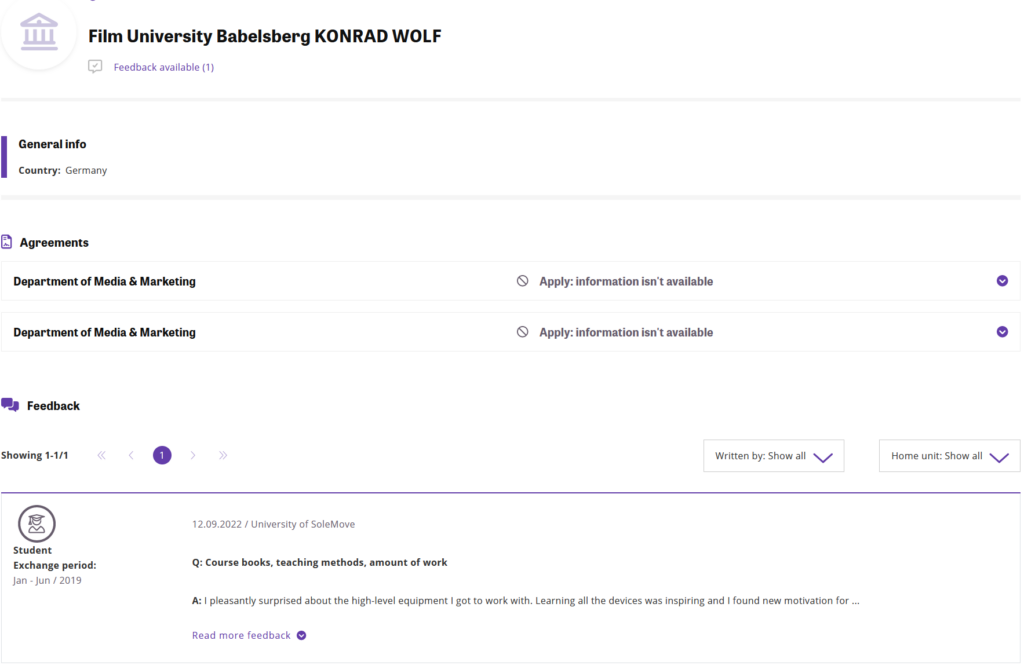Open the Home unit filter dropdown
Image resolution: width=1024 pixels, height=666 pixels.
point(950,456)
